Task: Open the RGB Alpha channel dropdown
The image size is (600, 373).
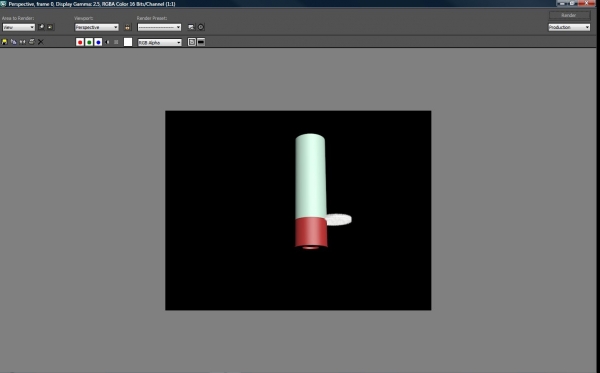Action: (160, 42)
